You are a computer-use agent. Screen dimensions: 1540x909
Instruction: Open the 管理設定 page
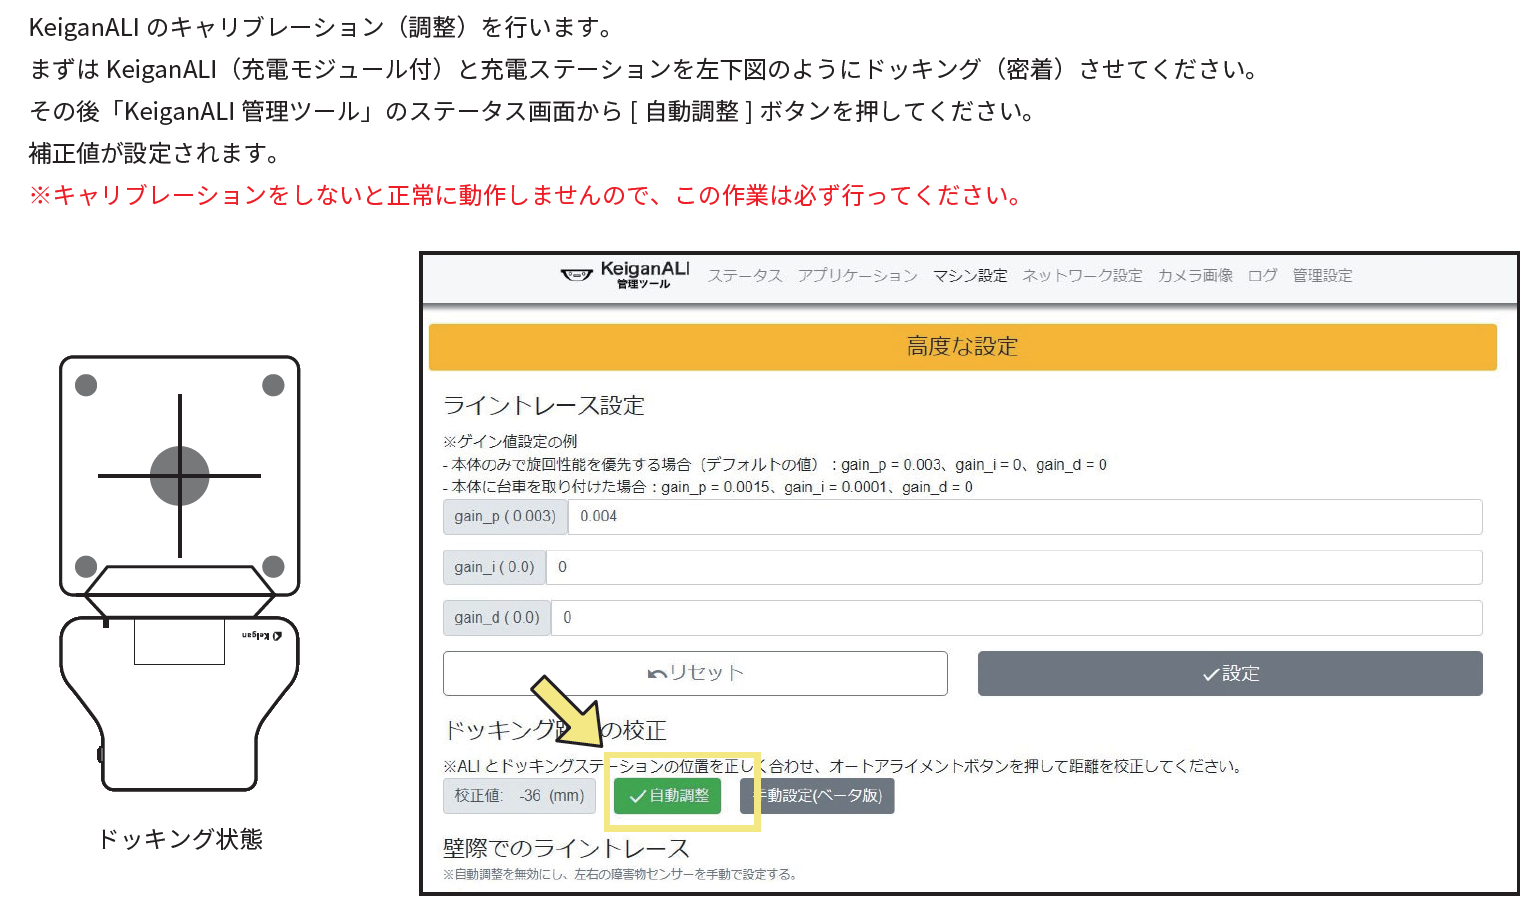[x=1321, y=276]
